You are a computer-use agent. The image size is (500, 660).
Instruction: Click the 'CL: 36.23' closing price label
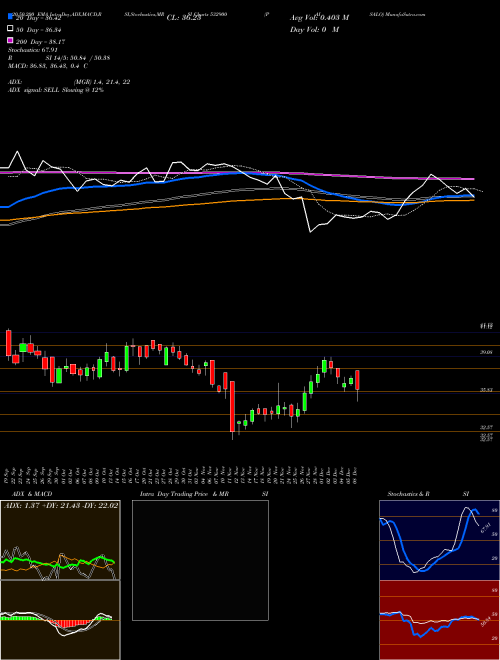click(184, 18)
